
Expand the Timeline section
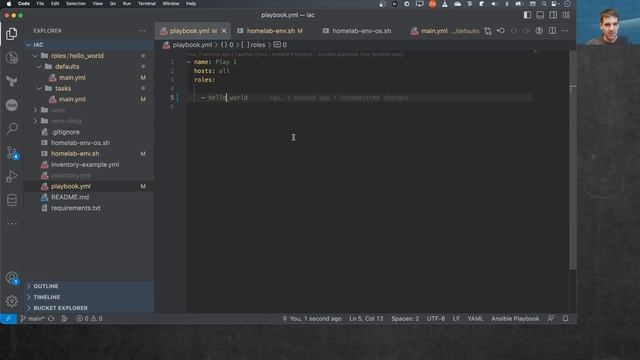[89, 297]
